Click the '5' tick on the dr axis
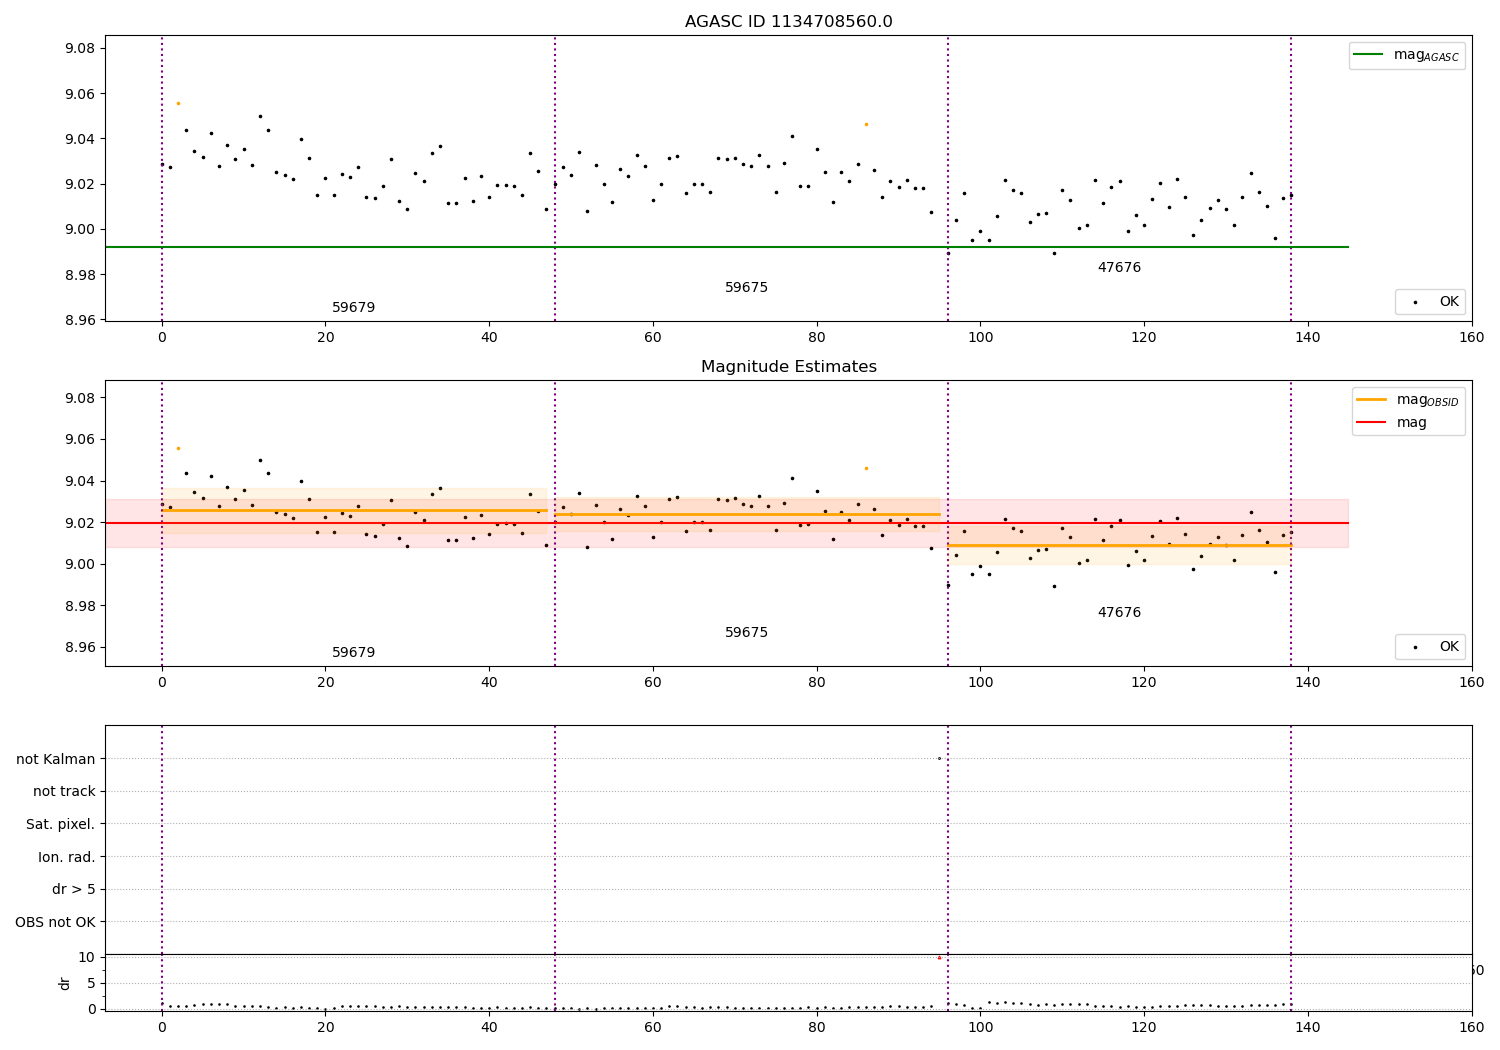Viewport: 1500px width, 1050px height. point(92,983)
